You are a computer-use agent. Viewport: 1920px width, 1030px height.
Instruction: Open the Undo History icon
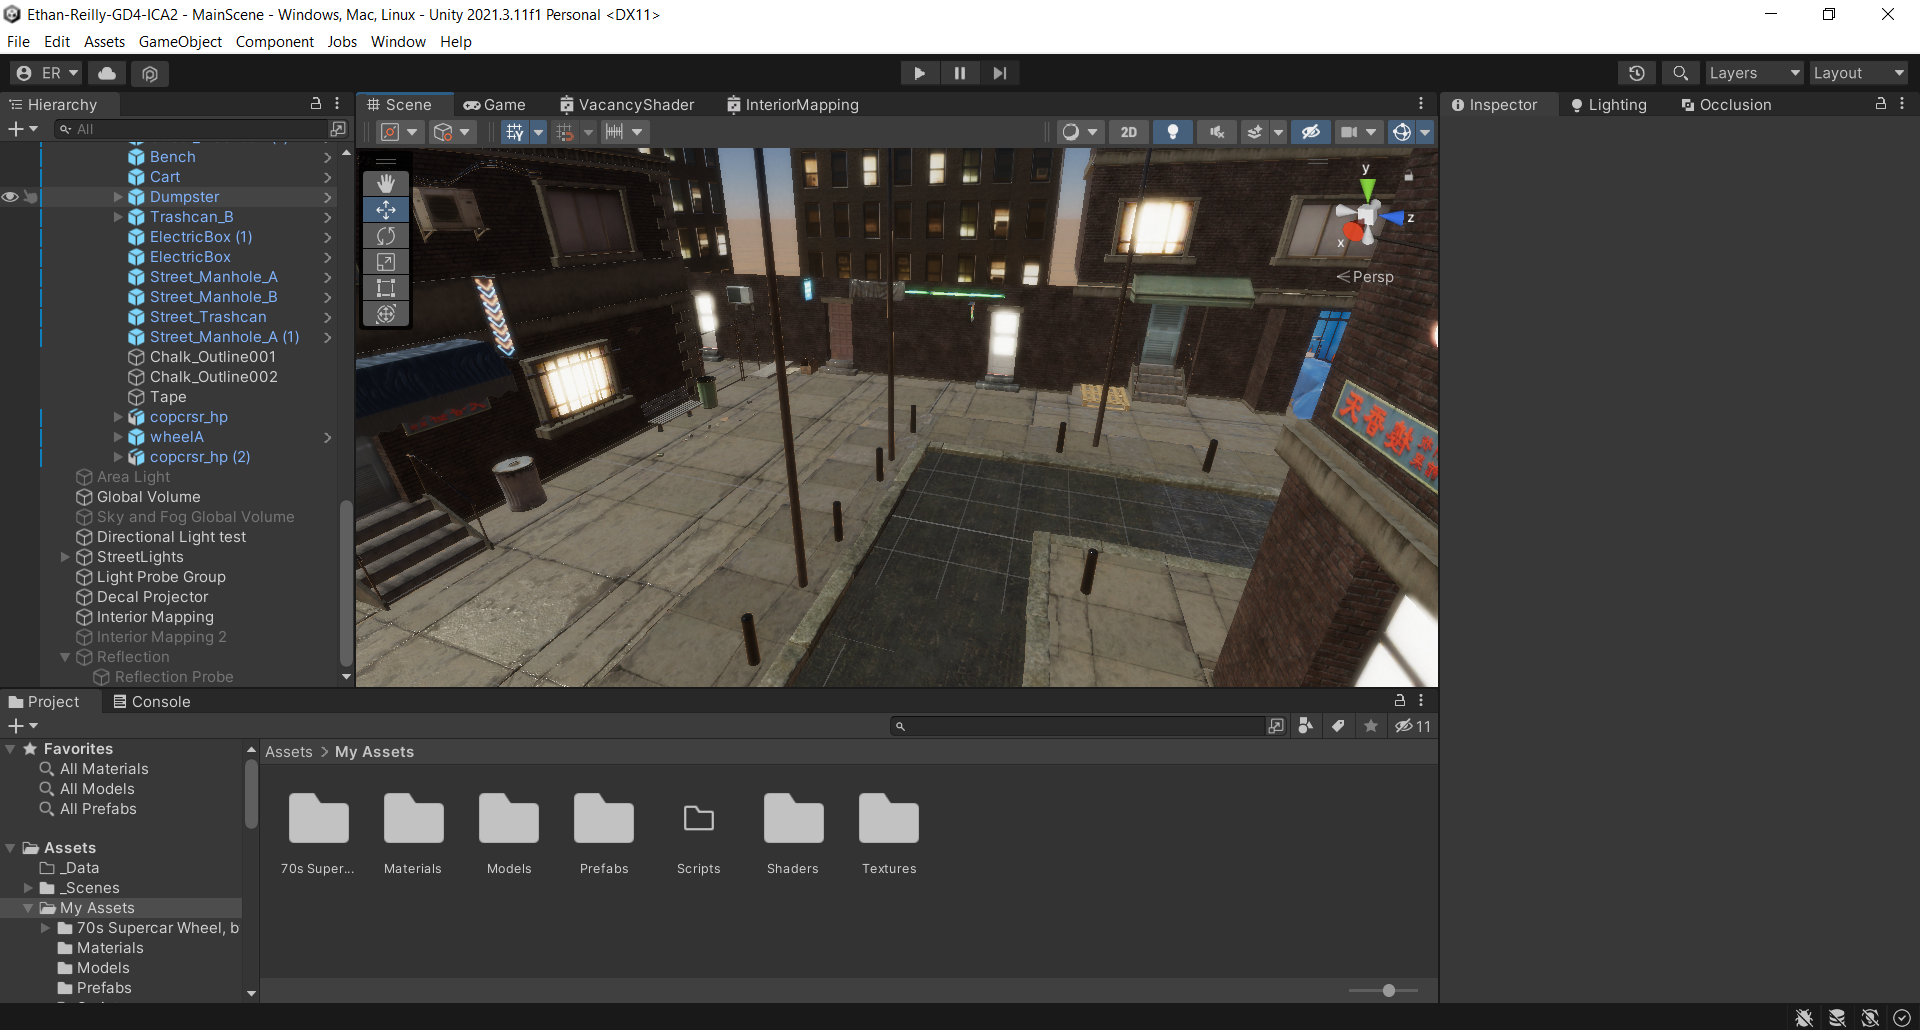pos(1636,73)
